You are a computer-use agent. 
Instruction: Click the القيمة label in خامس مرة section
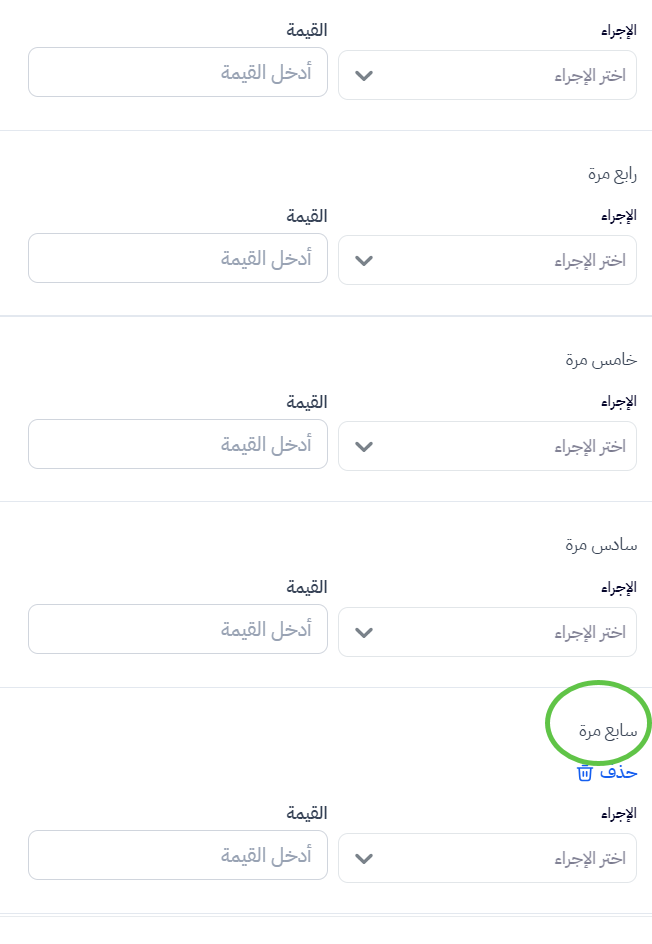click(306, 402)
